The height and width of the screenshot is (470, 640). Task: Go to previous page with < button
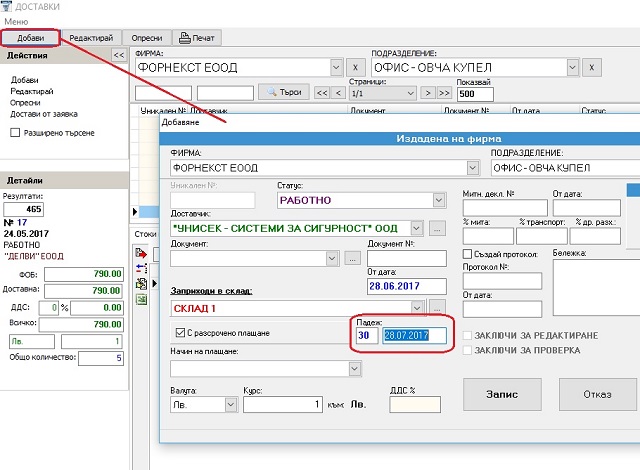coord(338,93)
